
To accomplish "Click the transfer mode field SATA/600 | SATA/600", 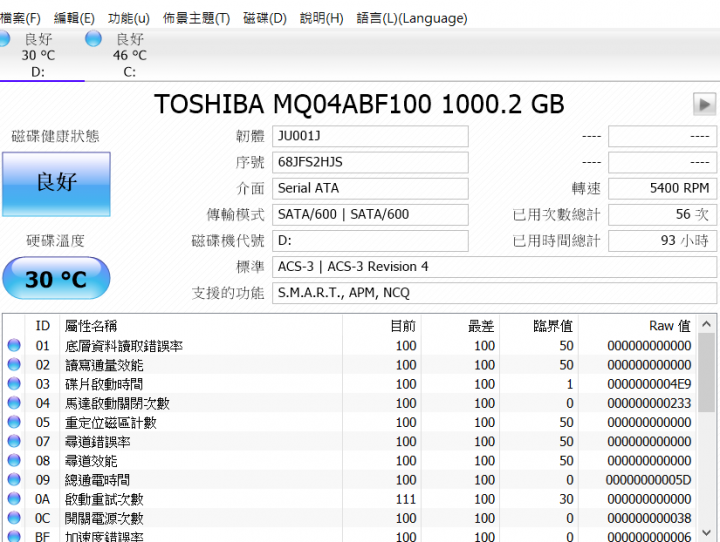I will [370, 215].
